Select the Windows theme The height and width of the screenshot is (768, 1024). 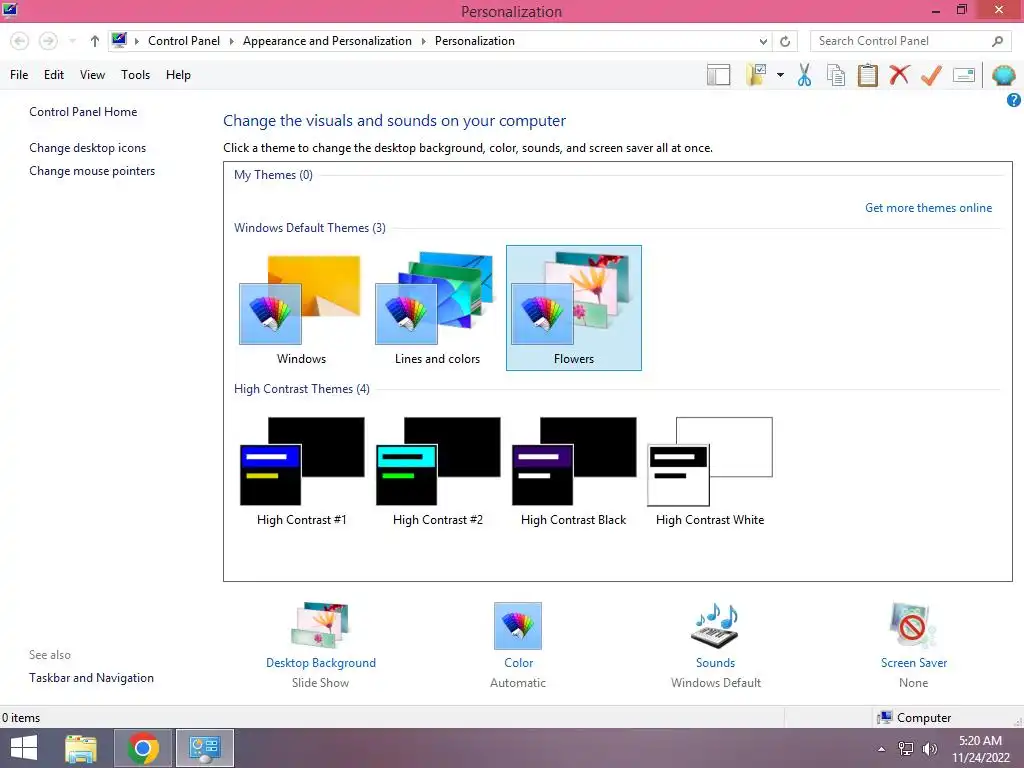tap(301, 308)
